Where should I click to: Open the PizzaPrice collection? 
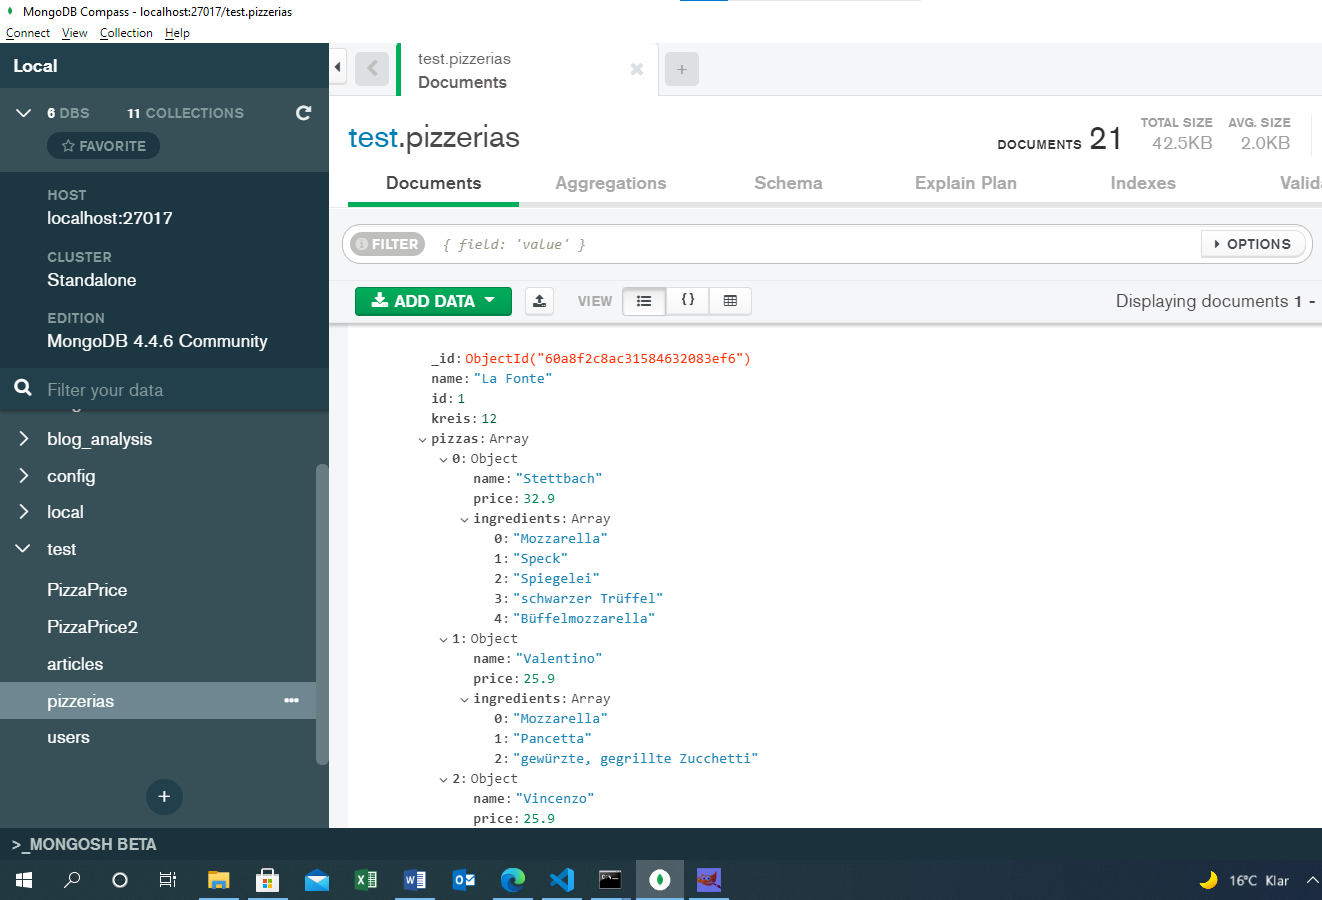[x=87, y=590]
